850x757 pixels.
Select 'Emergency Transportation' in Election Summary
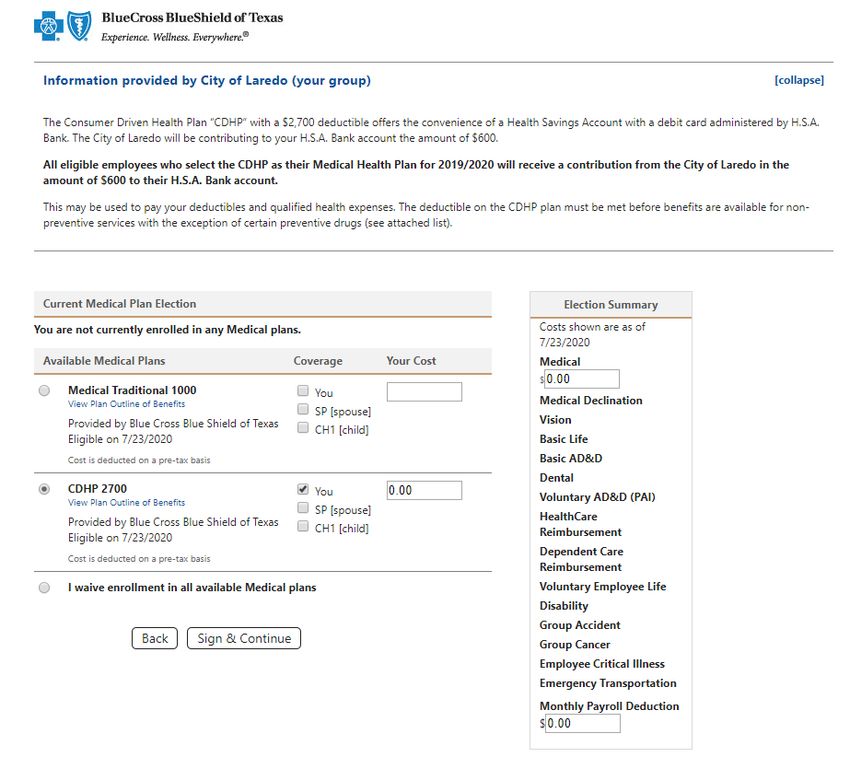coord(608,683)
